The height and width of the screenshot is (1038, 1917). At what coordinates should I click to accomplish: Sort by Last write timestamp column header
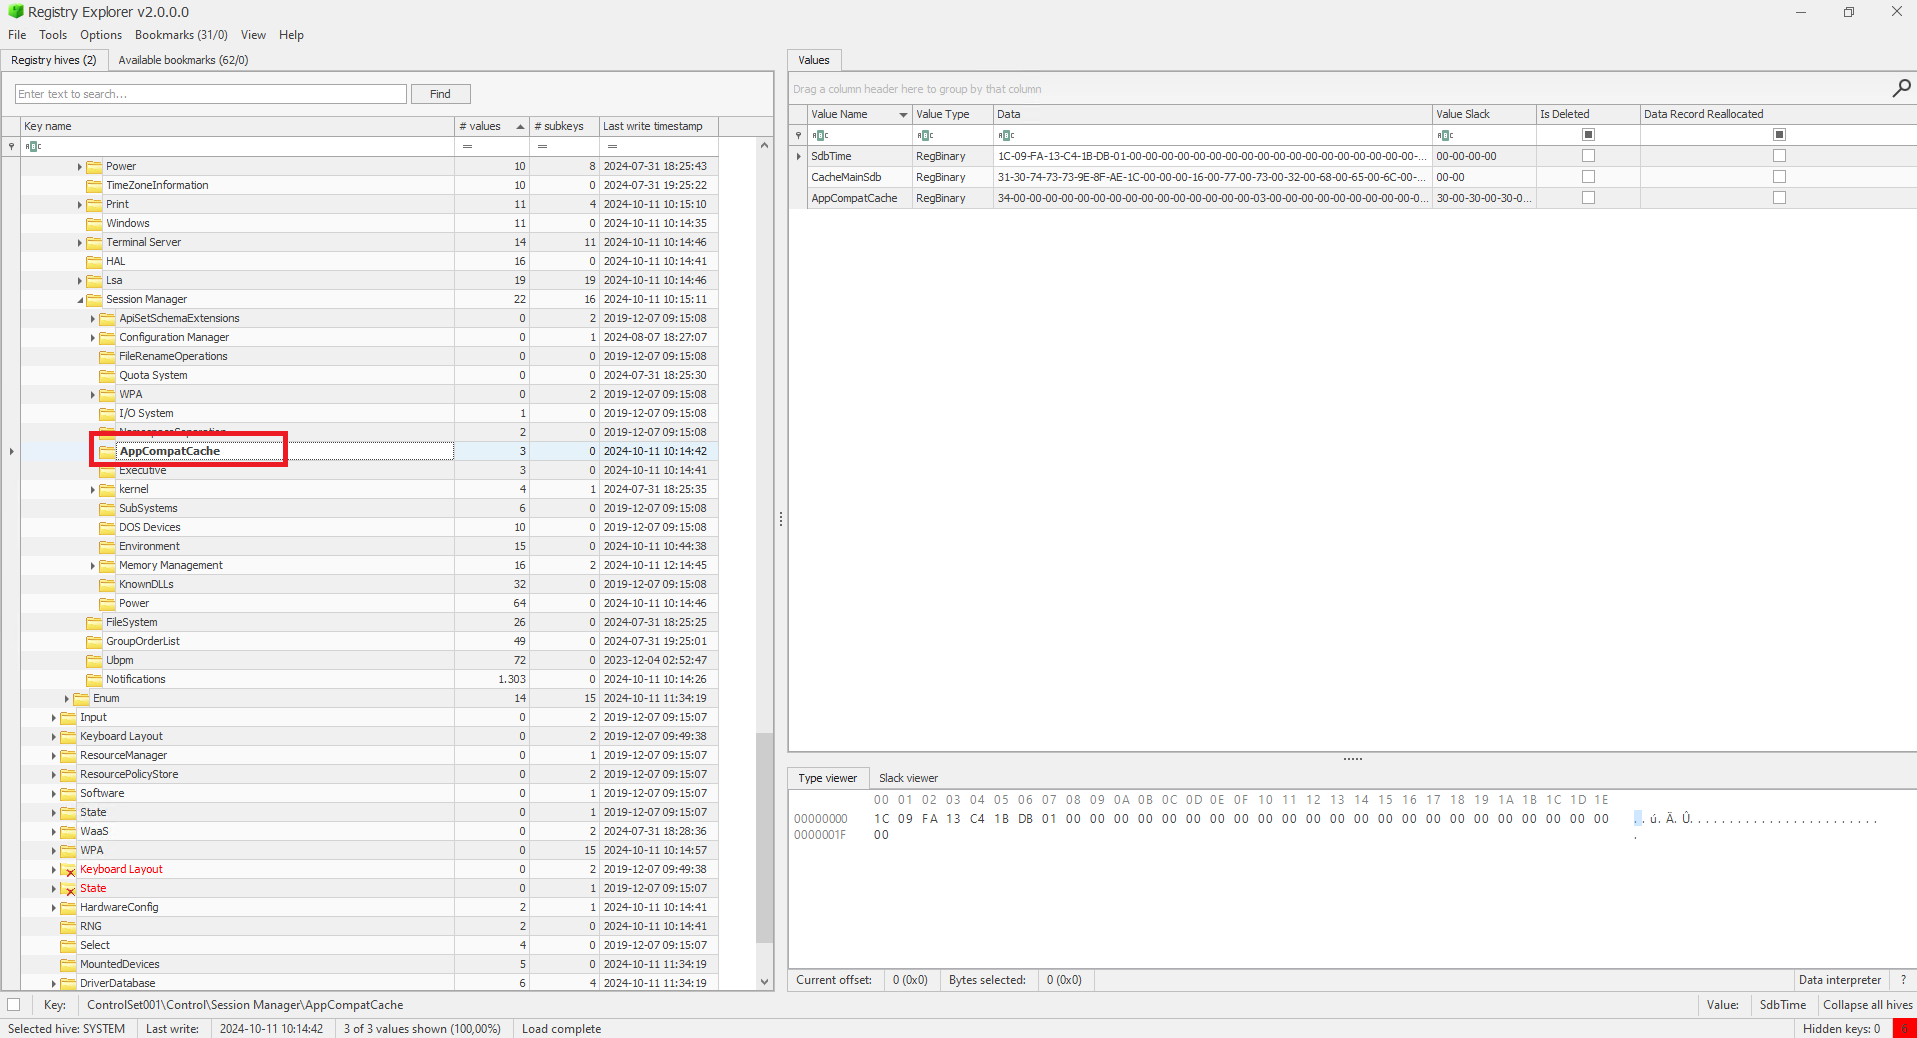(658, 126)
